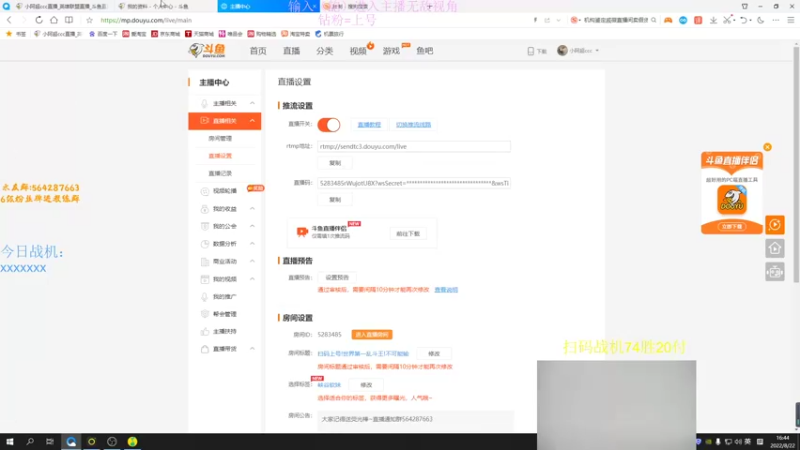Open 视频轮播 in the sidebar
The image size is (800, 450).
tap(224, 191)
